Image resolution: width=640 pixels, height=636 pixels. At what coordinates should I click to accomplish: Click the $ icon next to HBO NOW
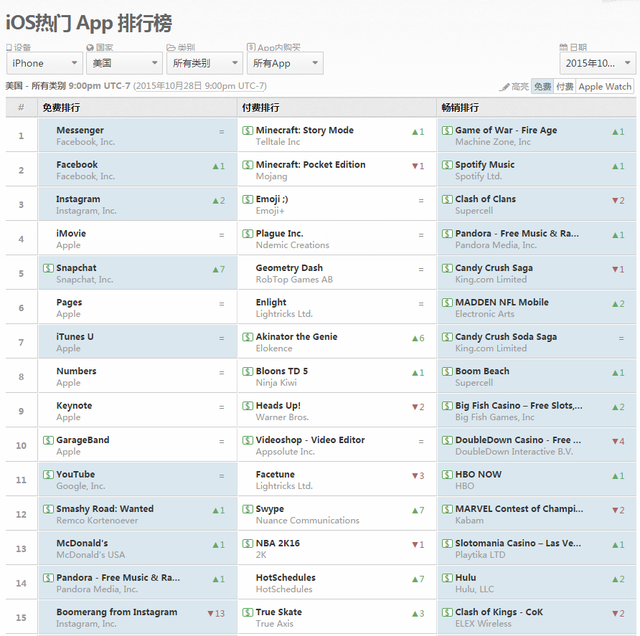(x=447, y=475)
